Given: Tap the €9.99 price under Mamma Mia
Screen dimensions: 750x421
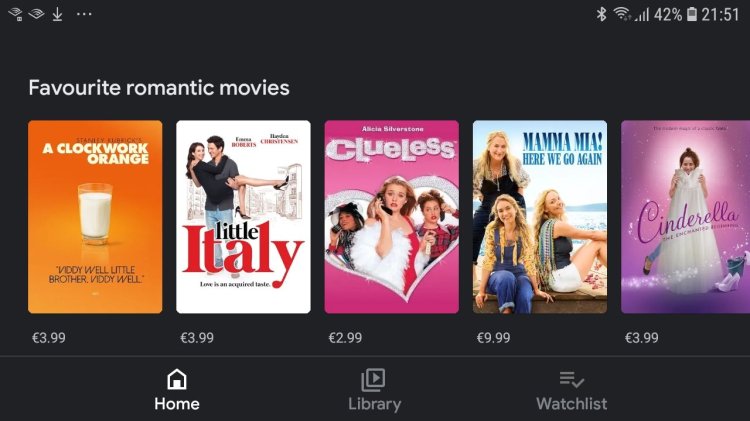Looking at the screenshot, I should click(494, 338).
